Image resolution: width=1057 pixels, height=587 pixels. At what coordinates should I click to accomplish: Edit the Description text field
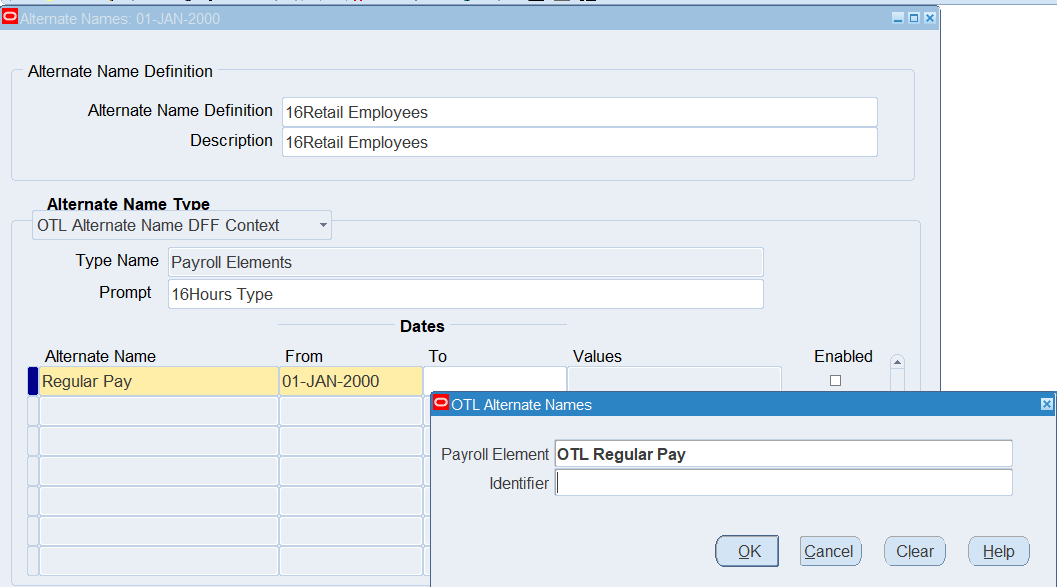click(x=579, y=142)
